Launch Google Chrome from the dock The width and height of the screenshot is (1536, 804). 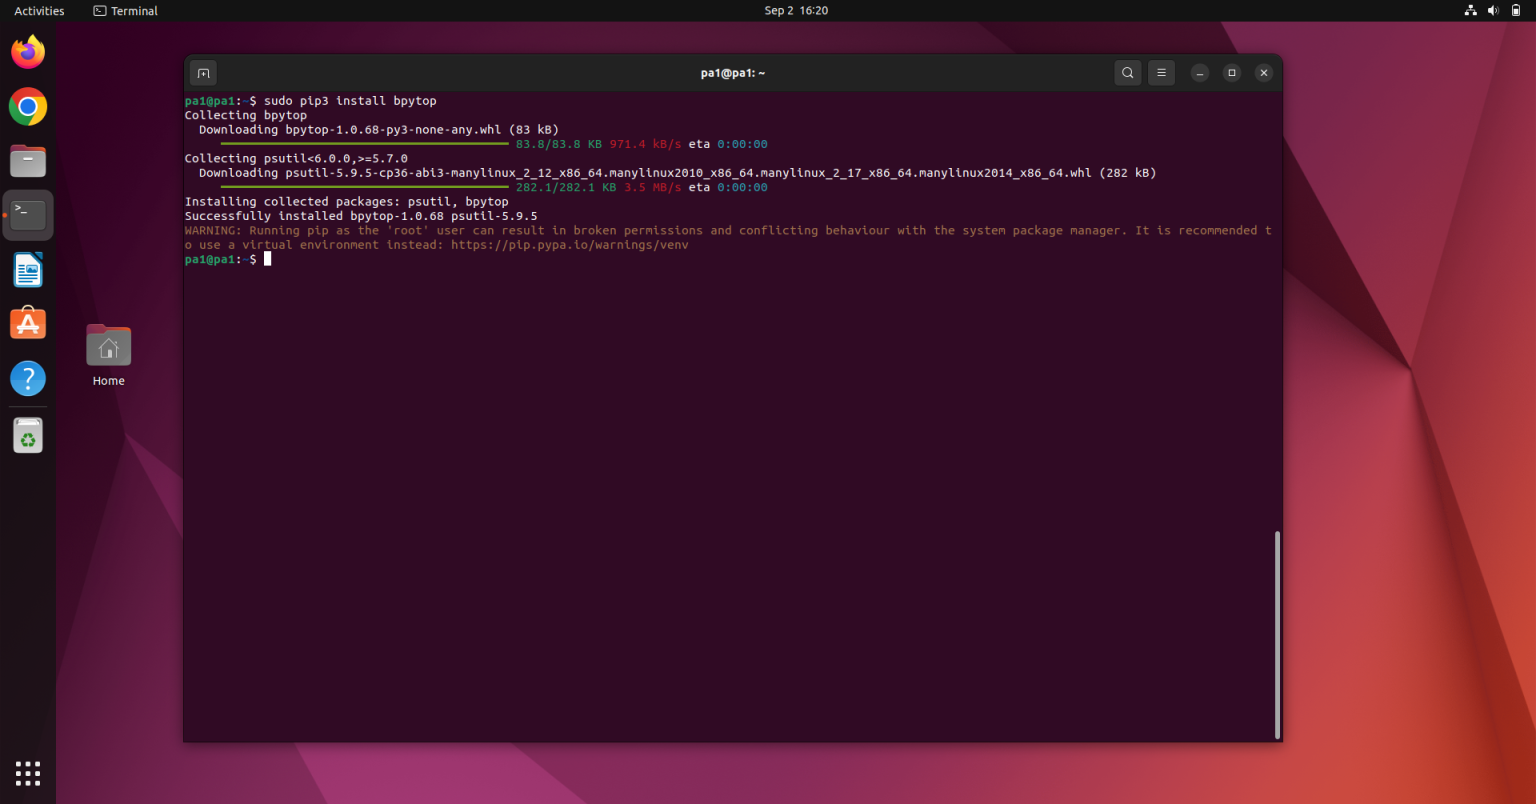pyautogui.click(x=27, y=107)
